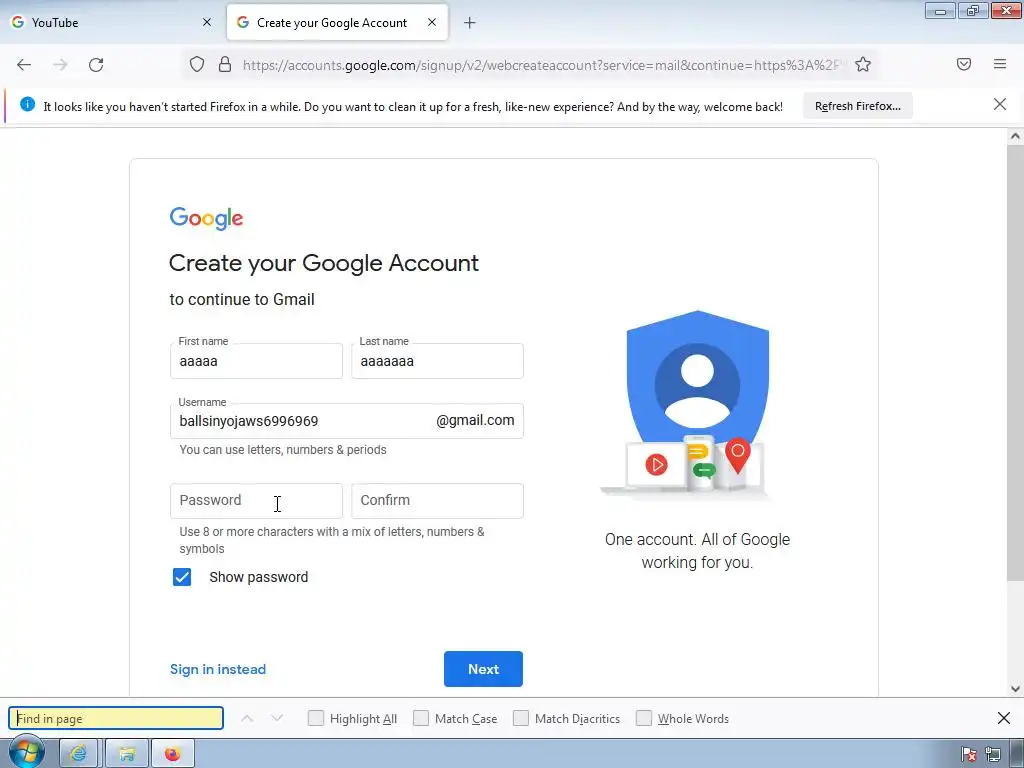Viewport: 1024px width, 768px height.
Task: Jump to next find result arrow
Action: (277, 718)
